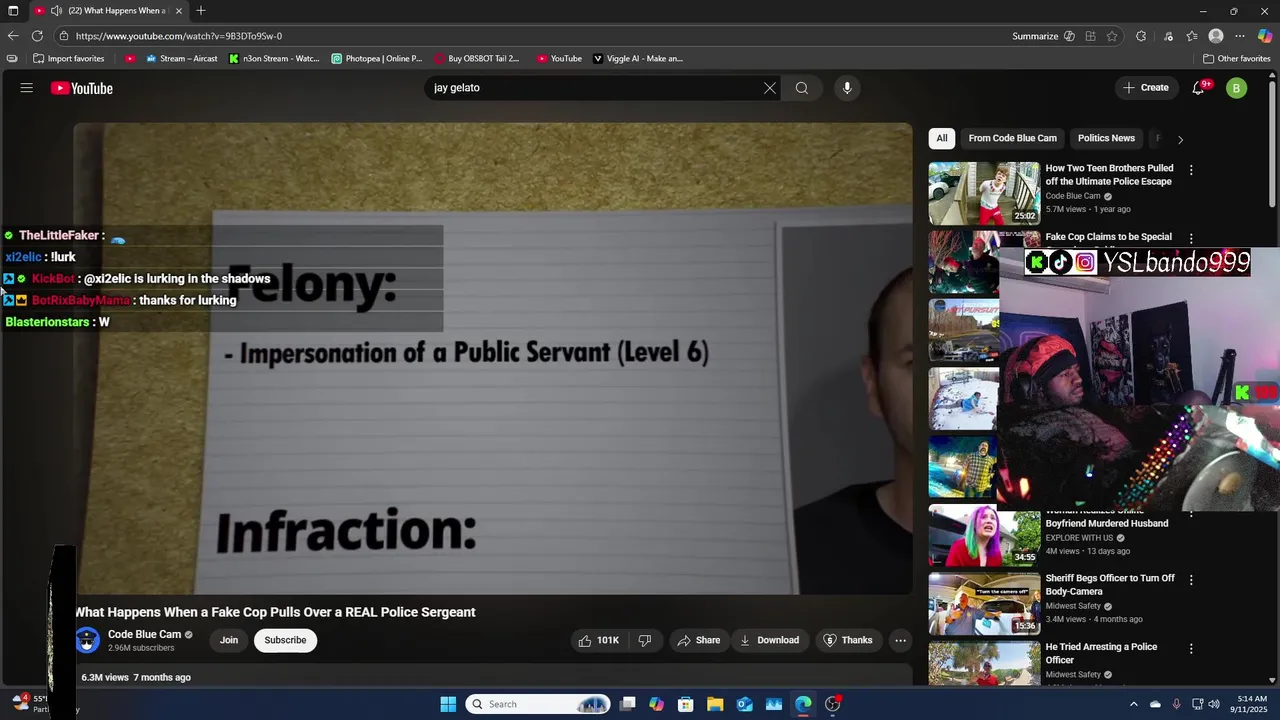The width and height of the screenshot is (1280, 720).
Task: Open He Tried Arresting a Police Officer title
Action: [1101, 653]
